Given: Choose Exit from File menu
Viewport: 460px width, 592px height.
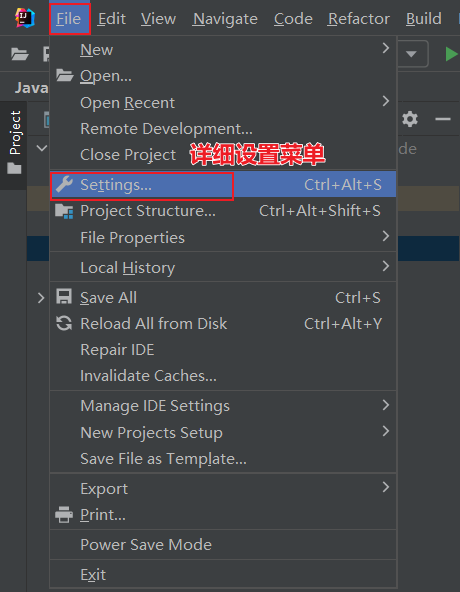Looking at the screenshot, I should (x=223, y=575).
